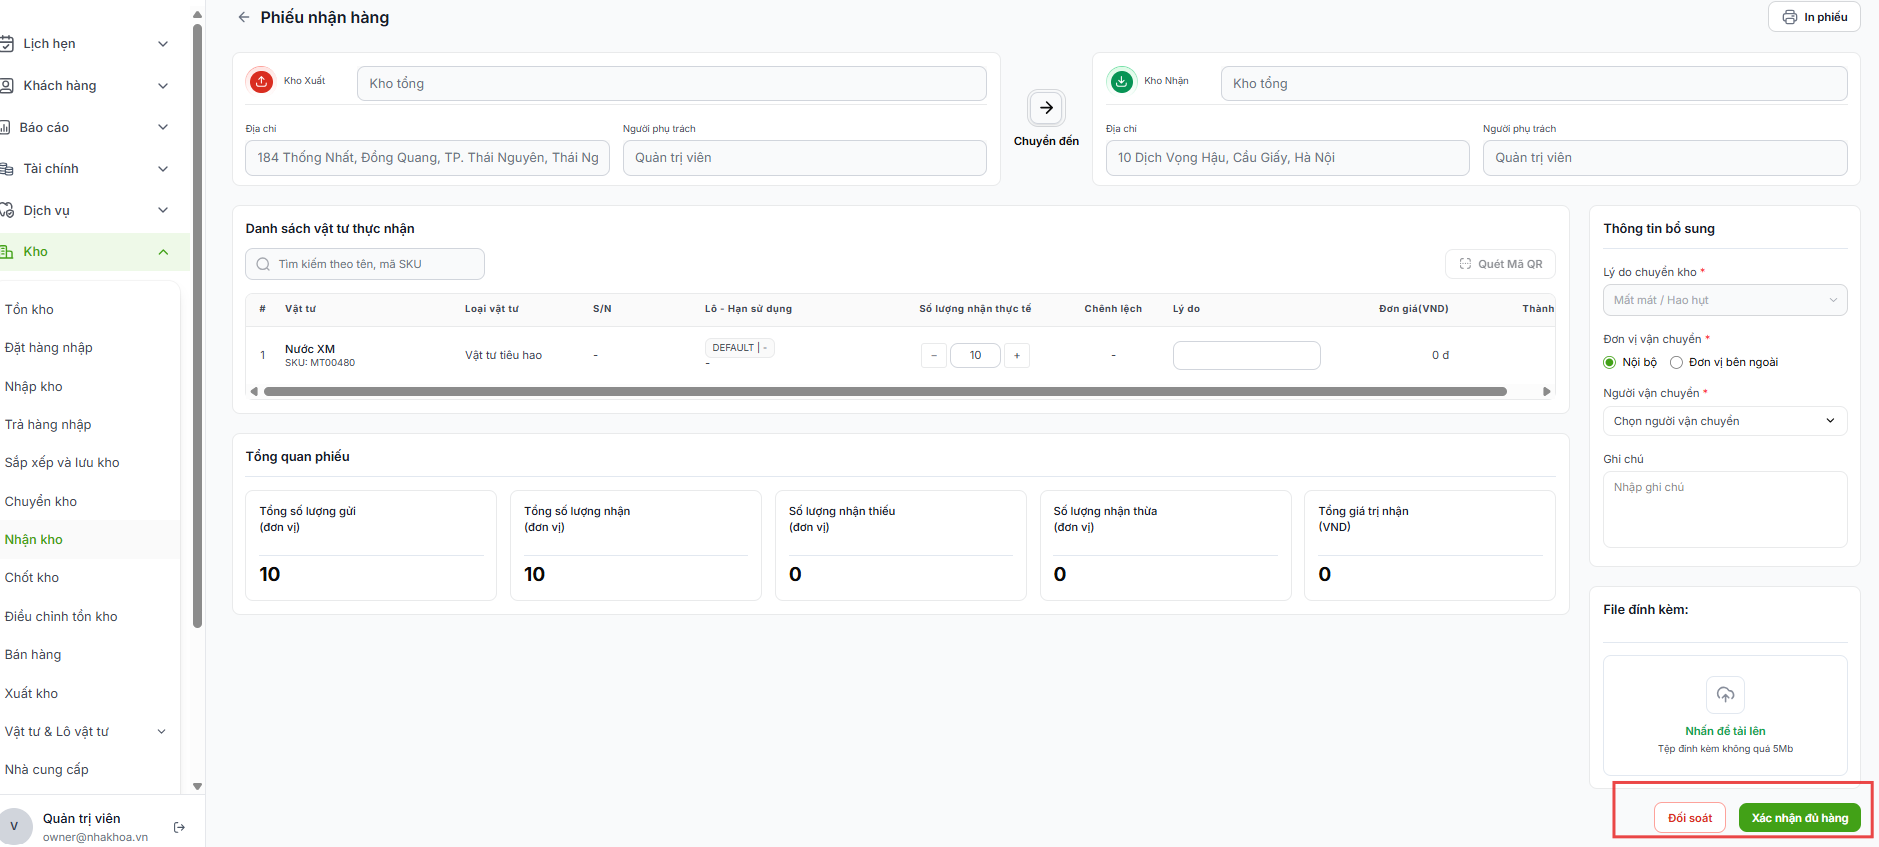1879x847 pixels.
Task: Click the Lý do input field for Nước XM
Action: [1246, 355]
